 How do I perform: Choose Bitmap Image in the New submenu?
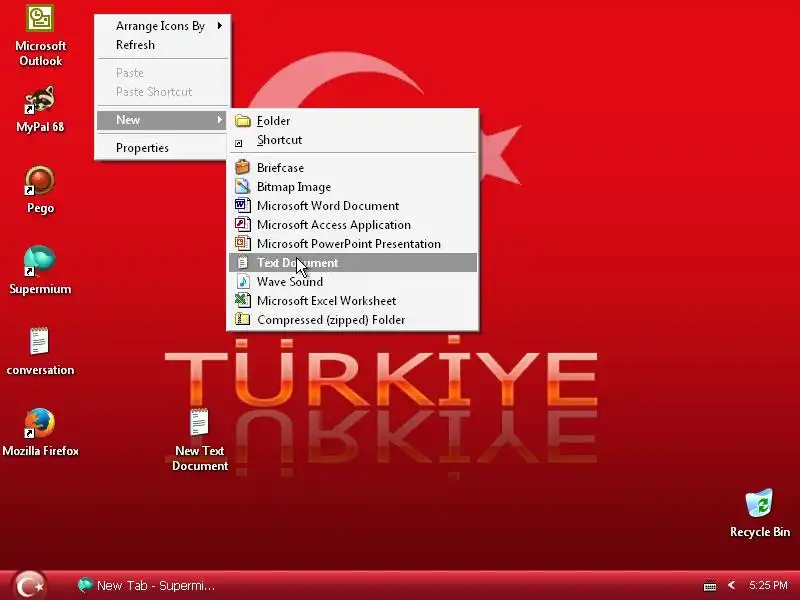pyautogui.click(x=353, y=187)
